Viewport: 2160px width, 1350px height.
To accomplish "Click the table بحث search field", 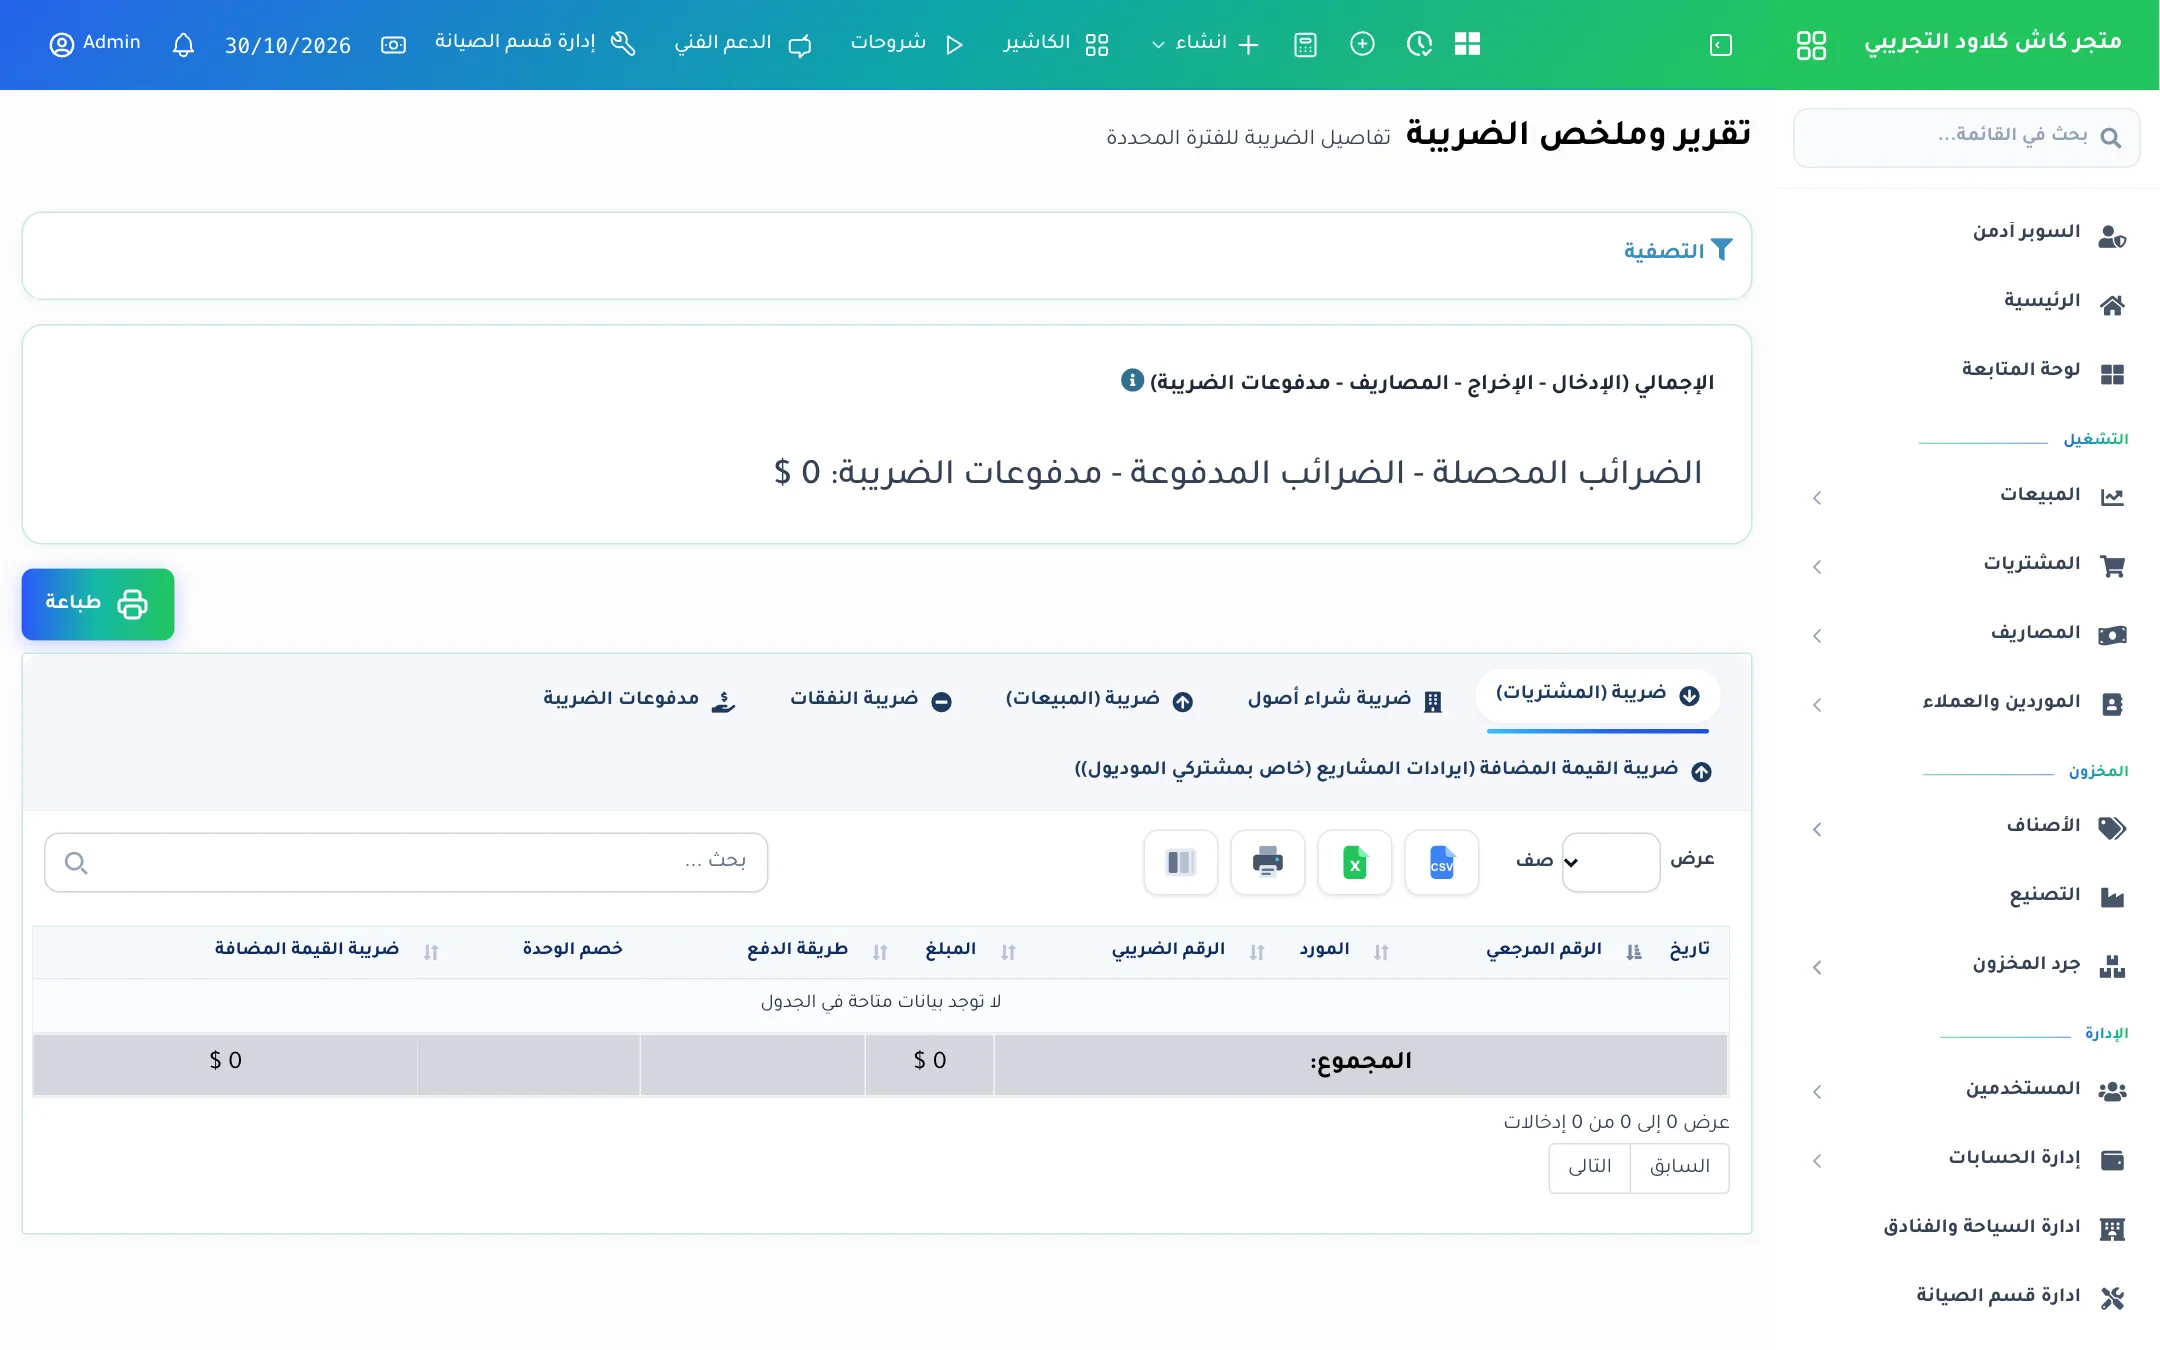I will 406,862.
